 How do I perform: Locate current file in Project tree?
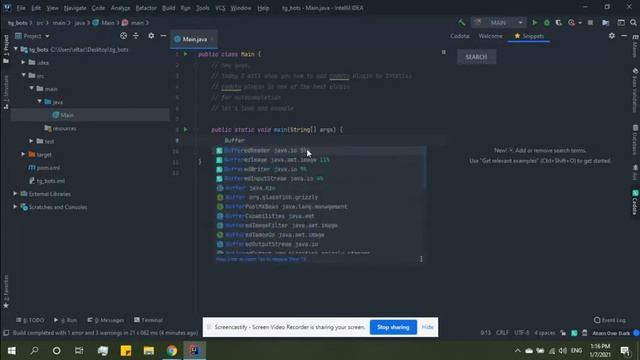tap(123, 36)
